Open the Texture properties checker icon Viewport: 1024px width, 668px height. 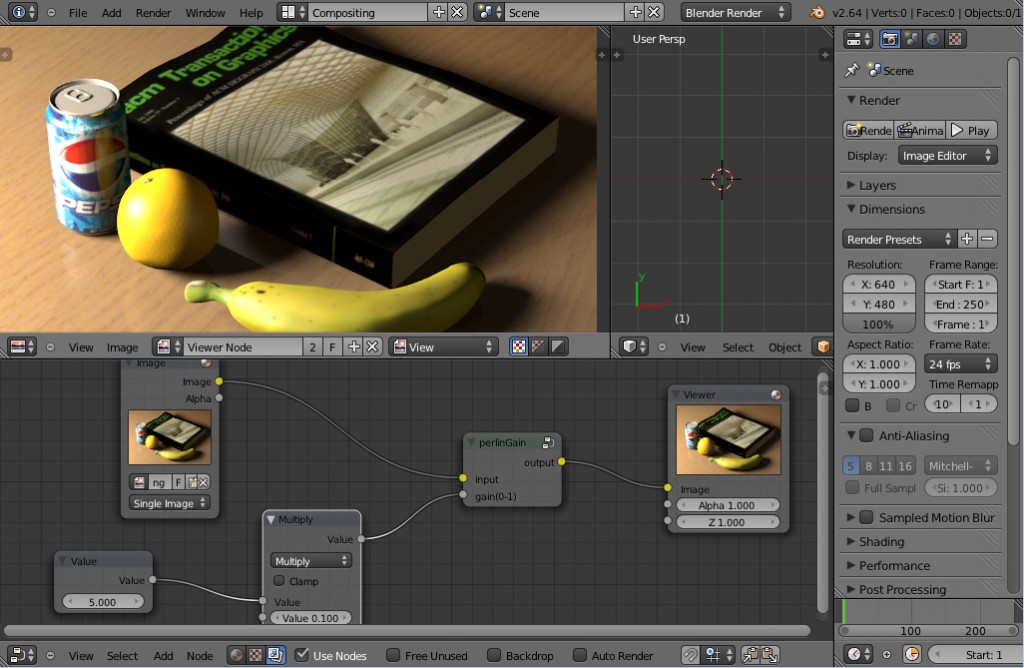pyautogui.click(x=954, y=37)
